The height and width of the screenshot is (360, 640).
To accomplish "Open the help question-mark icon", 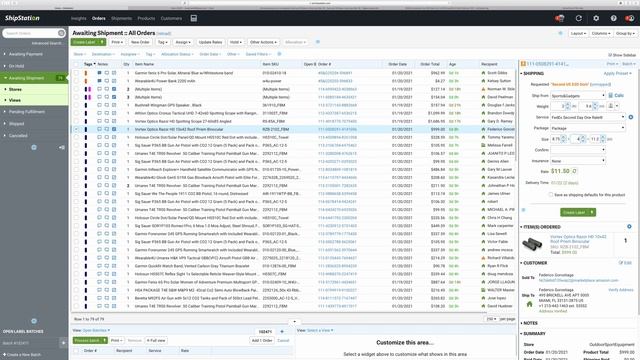I will click(x=613, y=18).
